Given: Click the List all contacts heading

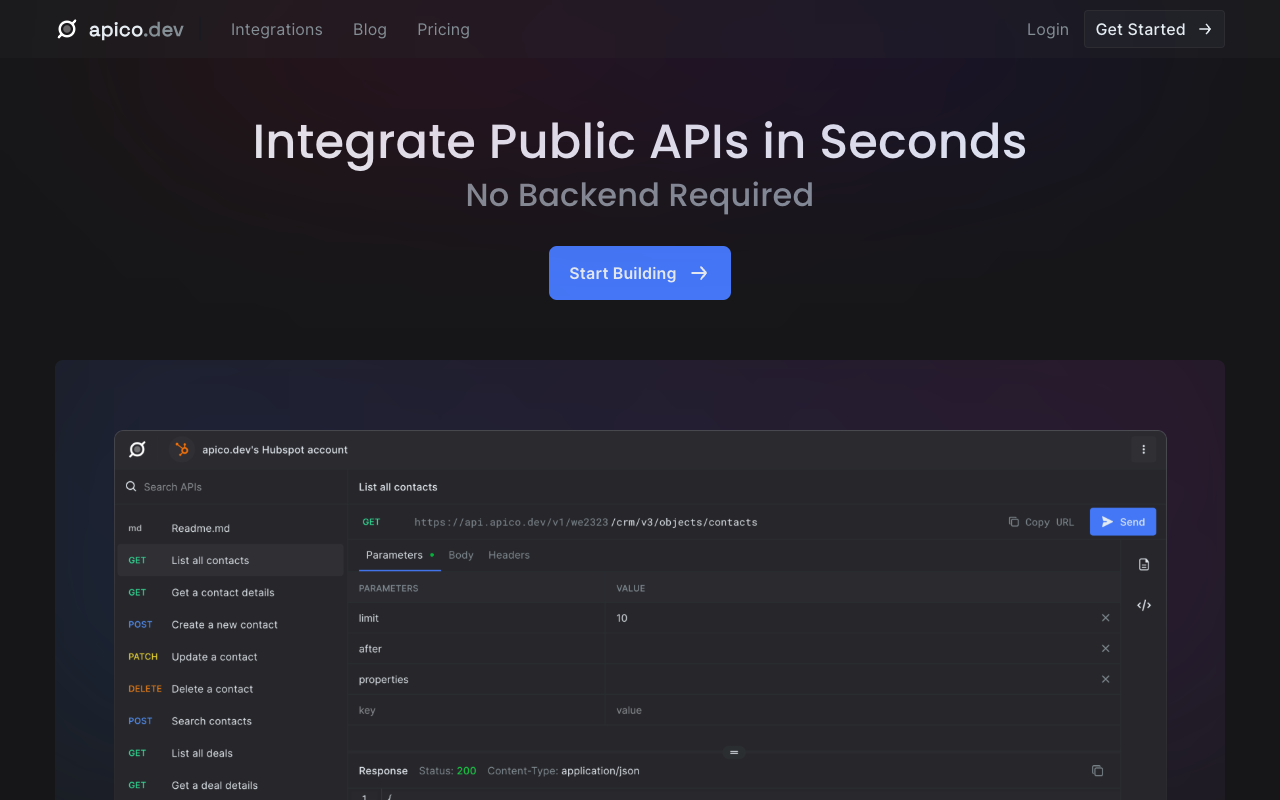Looking at the screenshot, I should point(398,487).
